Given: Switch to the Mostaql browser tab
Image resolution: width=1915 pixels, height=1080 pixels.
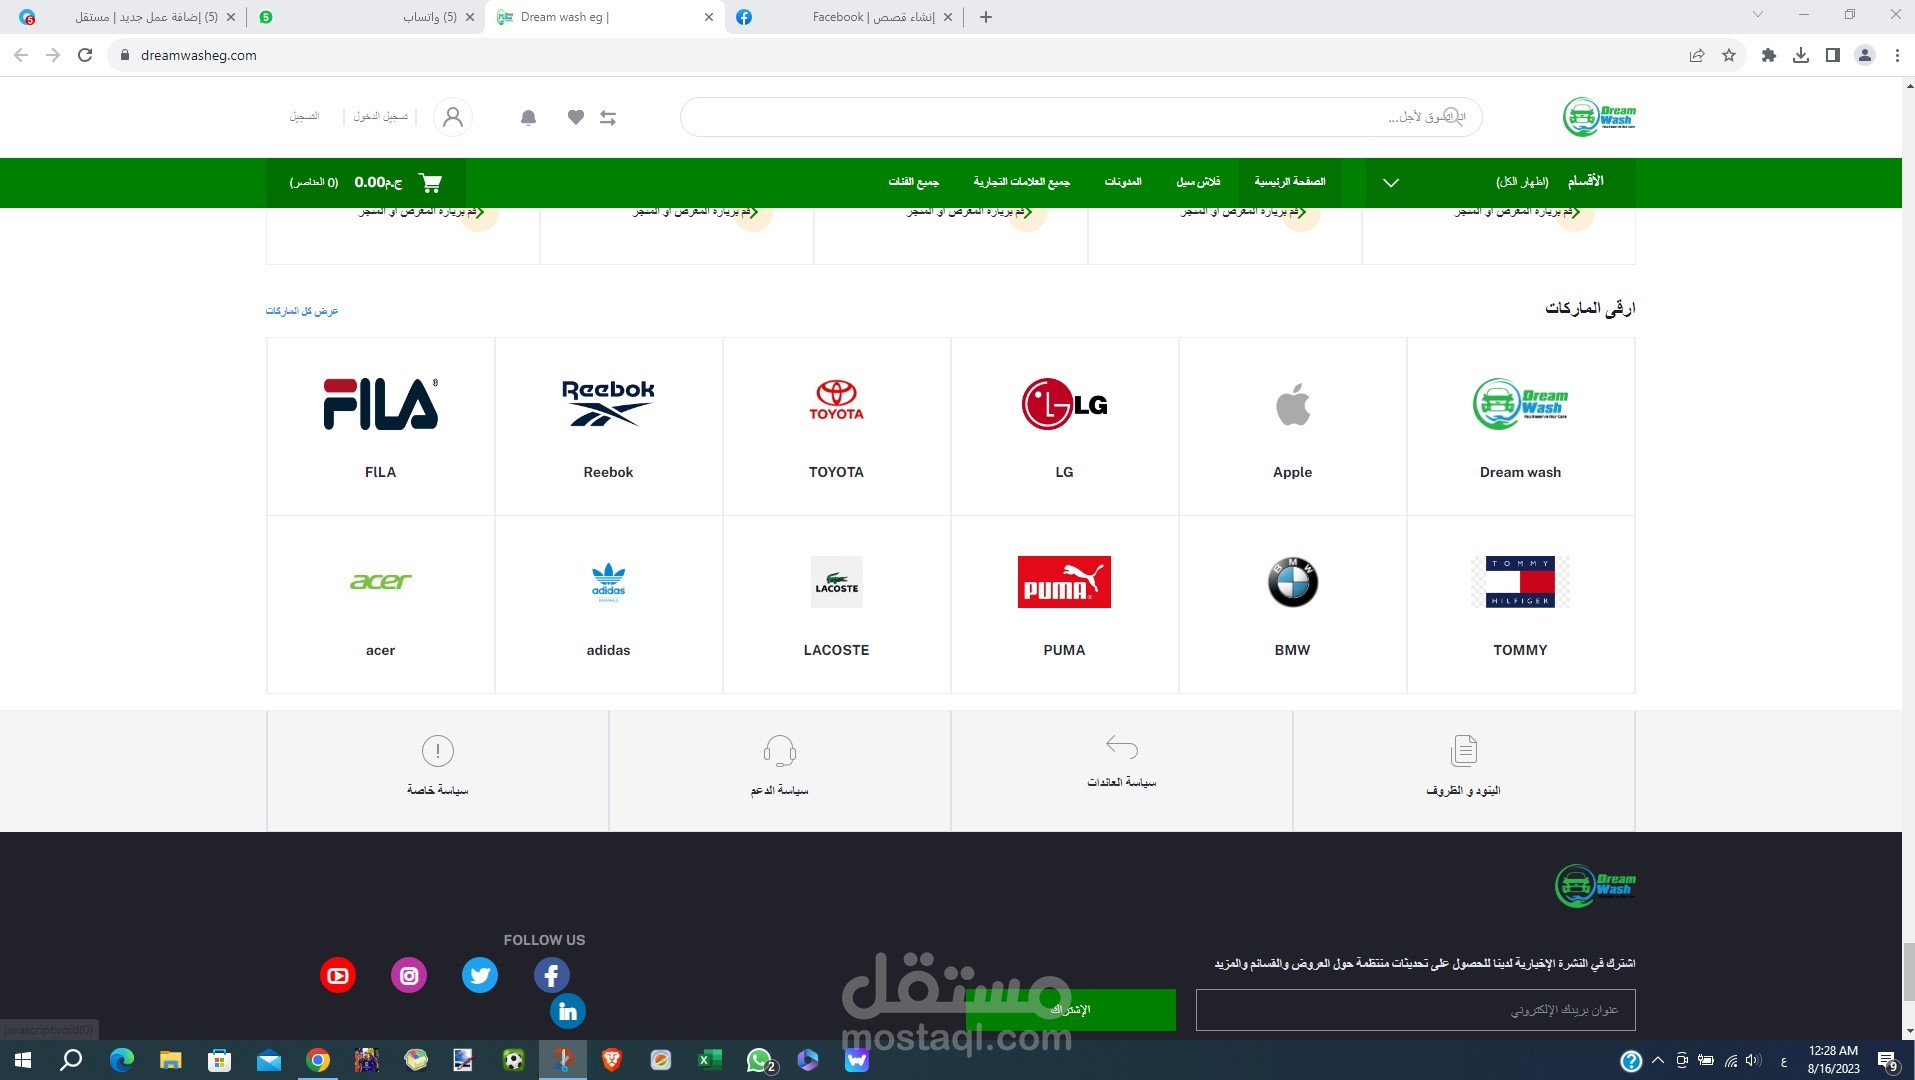Looking at the screenshot, I should coord(127,17).
